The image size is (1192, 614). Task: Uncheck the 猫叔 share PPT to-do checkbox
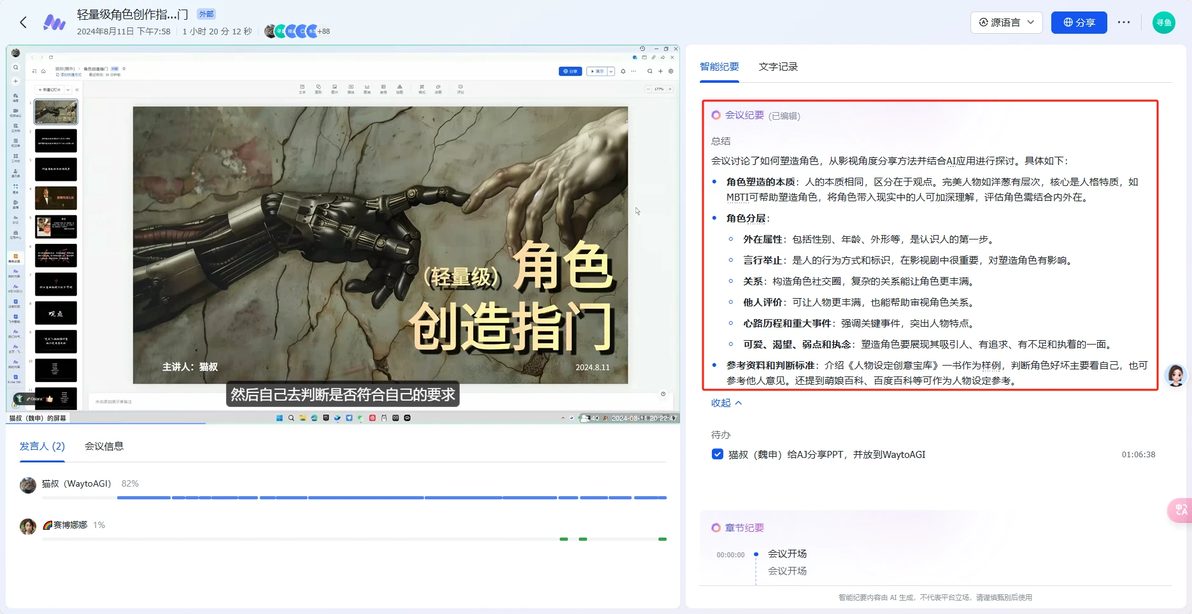pyautogui.click(x=717, y=454)
